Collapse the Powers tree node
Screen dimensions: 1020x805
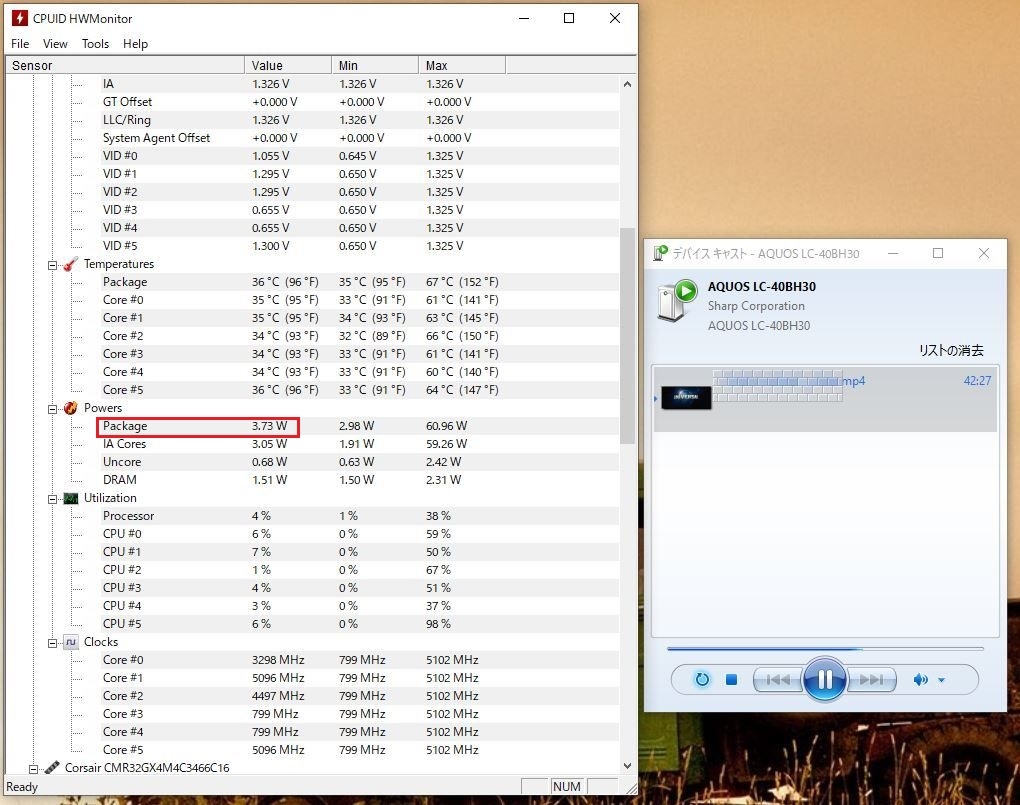(x=53, y=409)
